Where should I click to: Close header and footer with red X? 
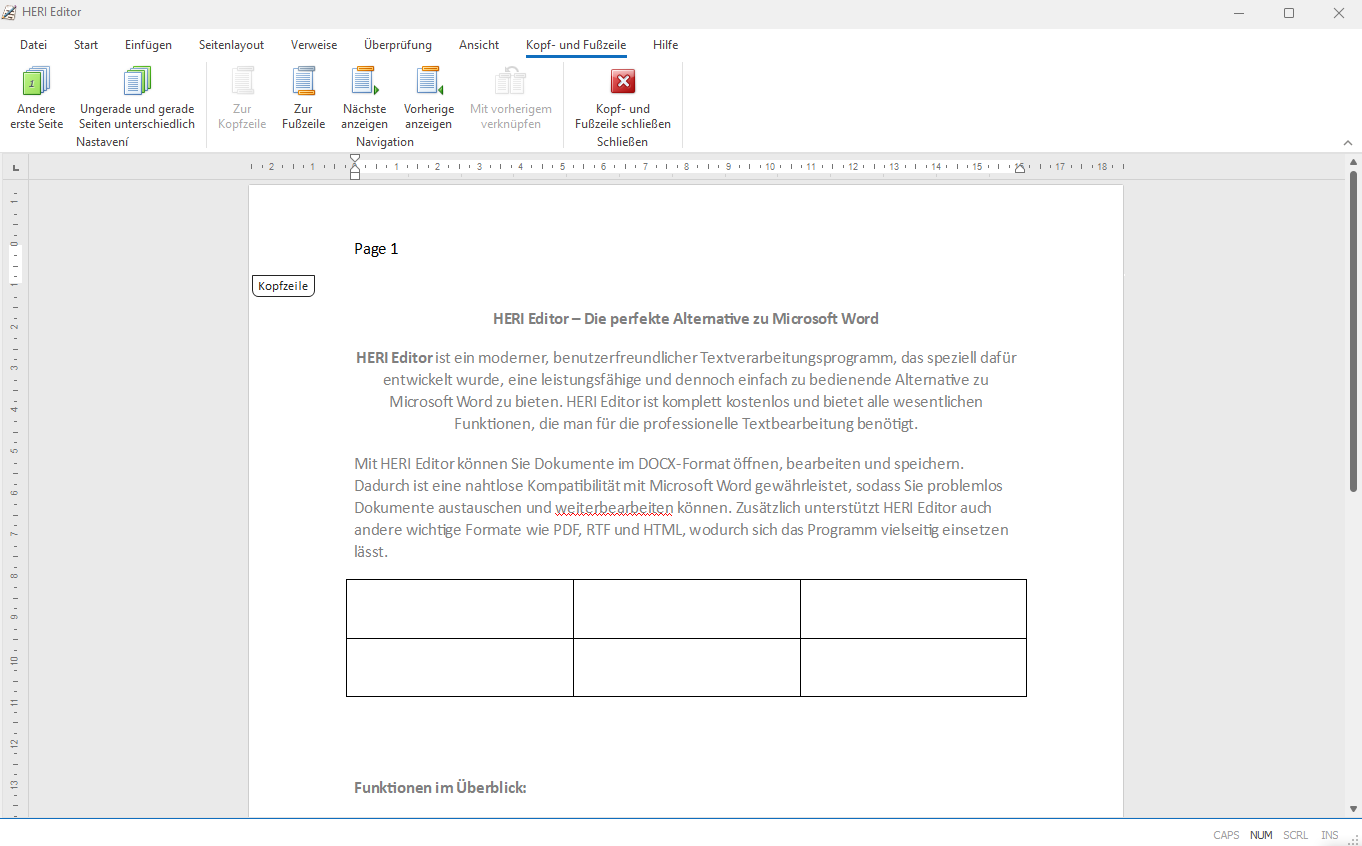click(x=623, y=81)
